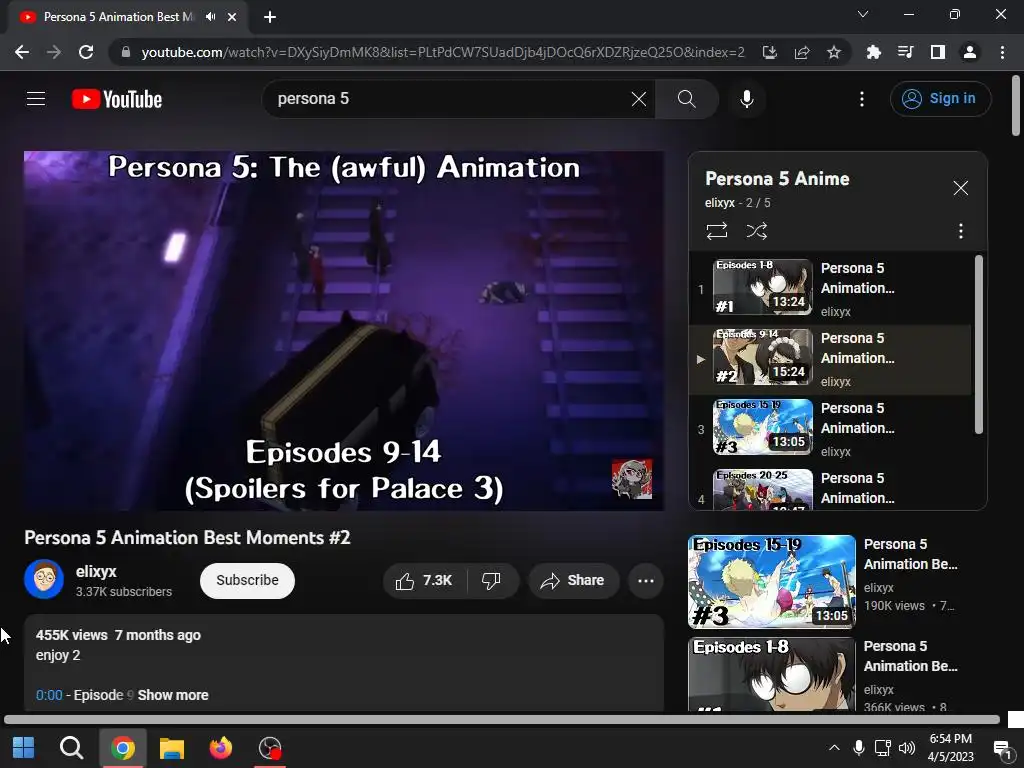Viewport: 1024px width, 768px height.
Task: Click the channel watermark in the video
Action: 632,479
